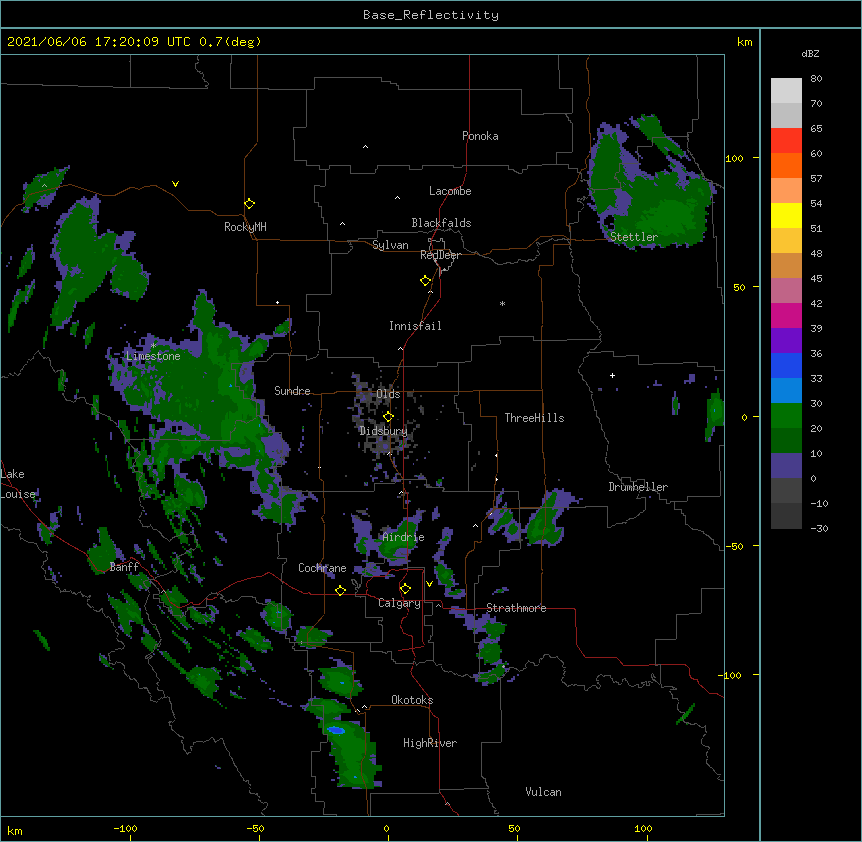Click the 80 value atop the dBZ legend
This screenshot has width=862, height=842.
tap(816, 79)
